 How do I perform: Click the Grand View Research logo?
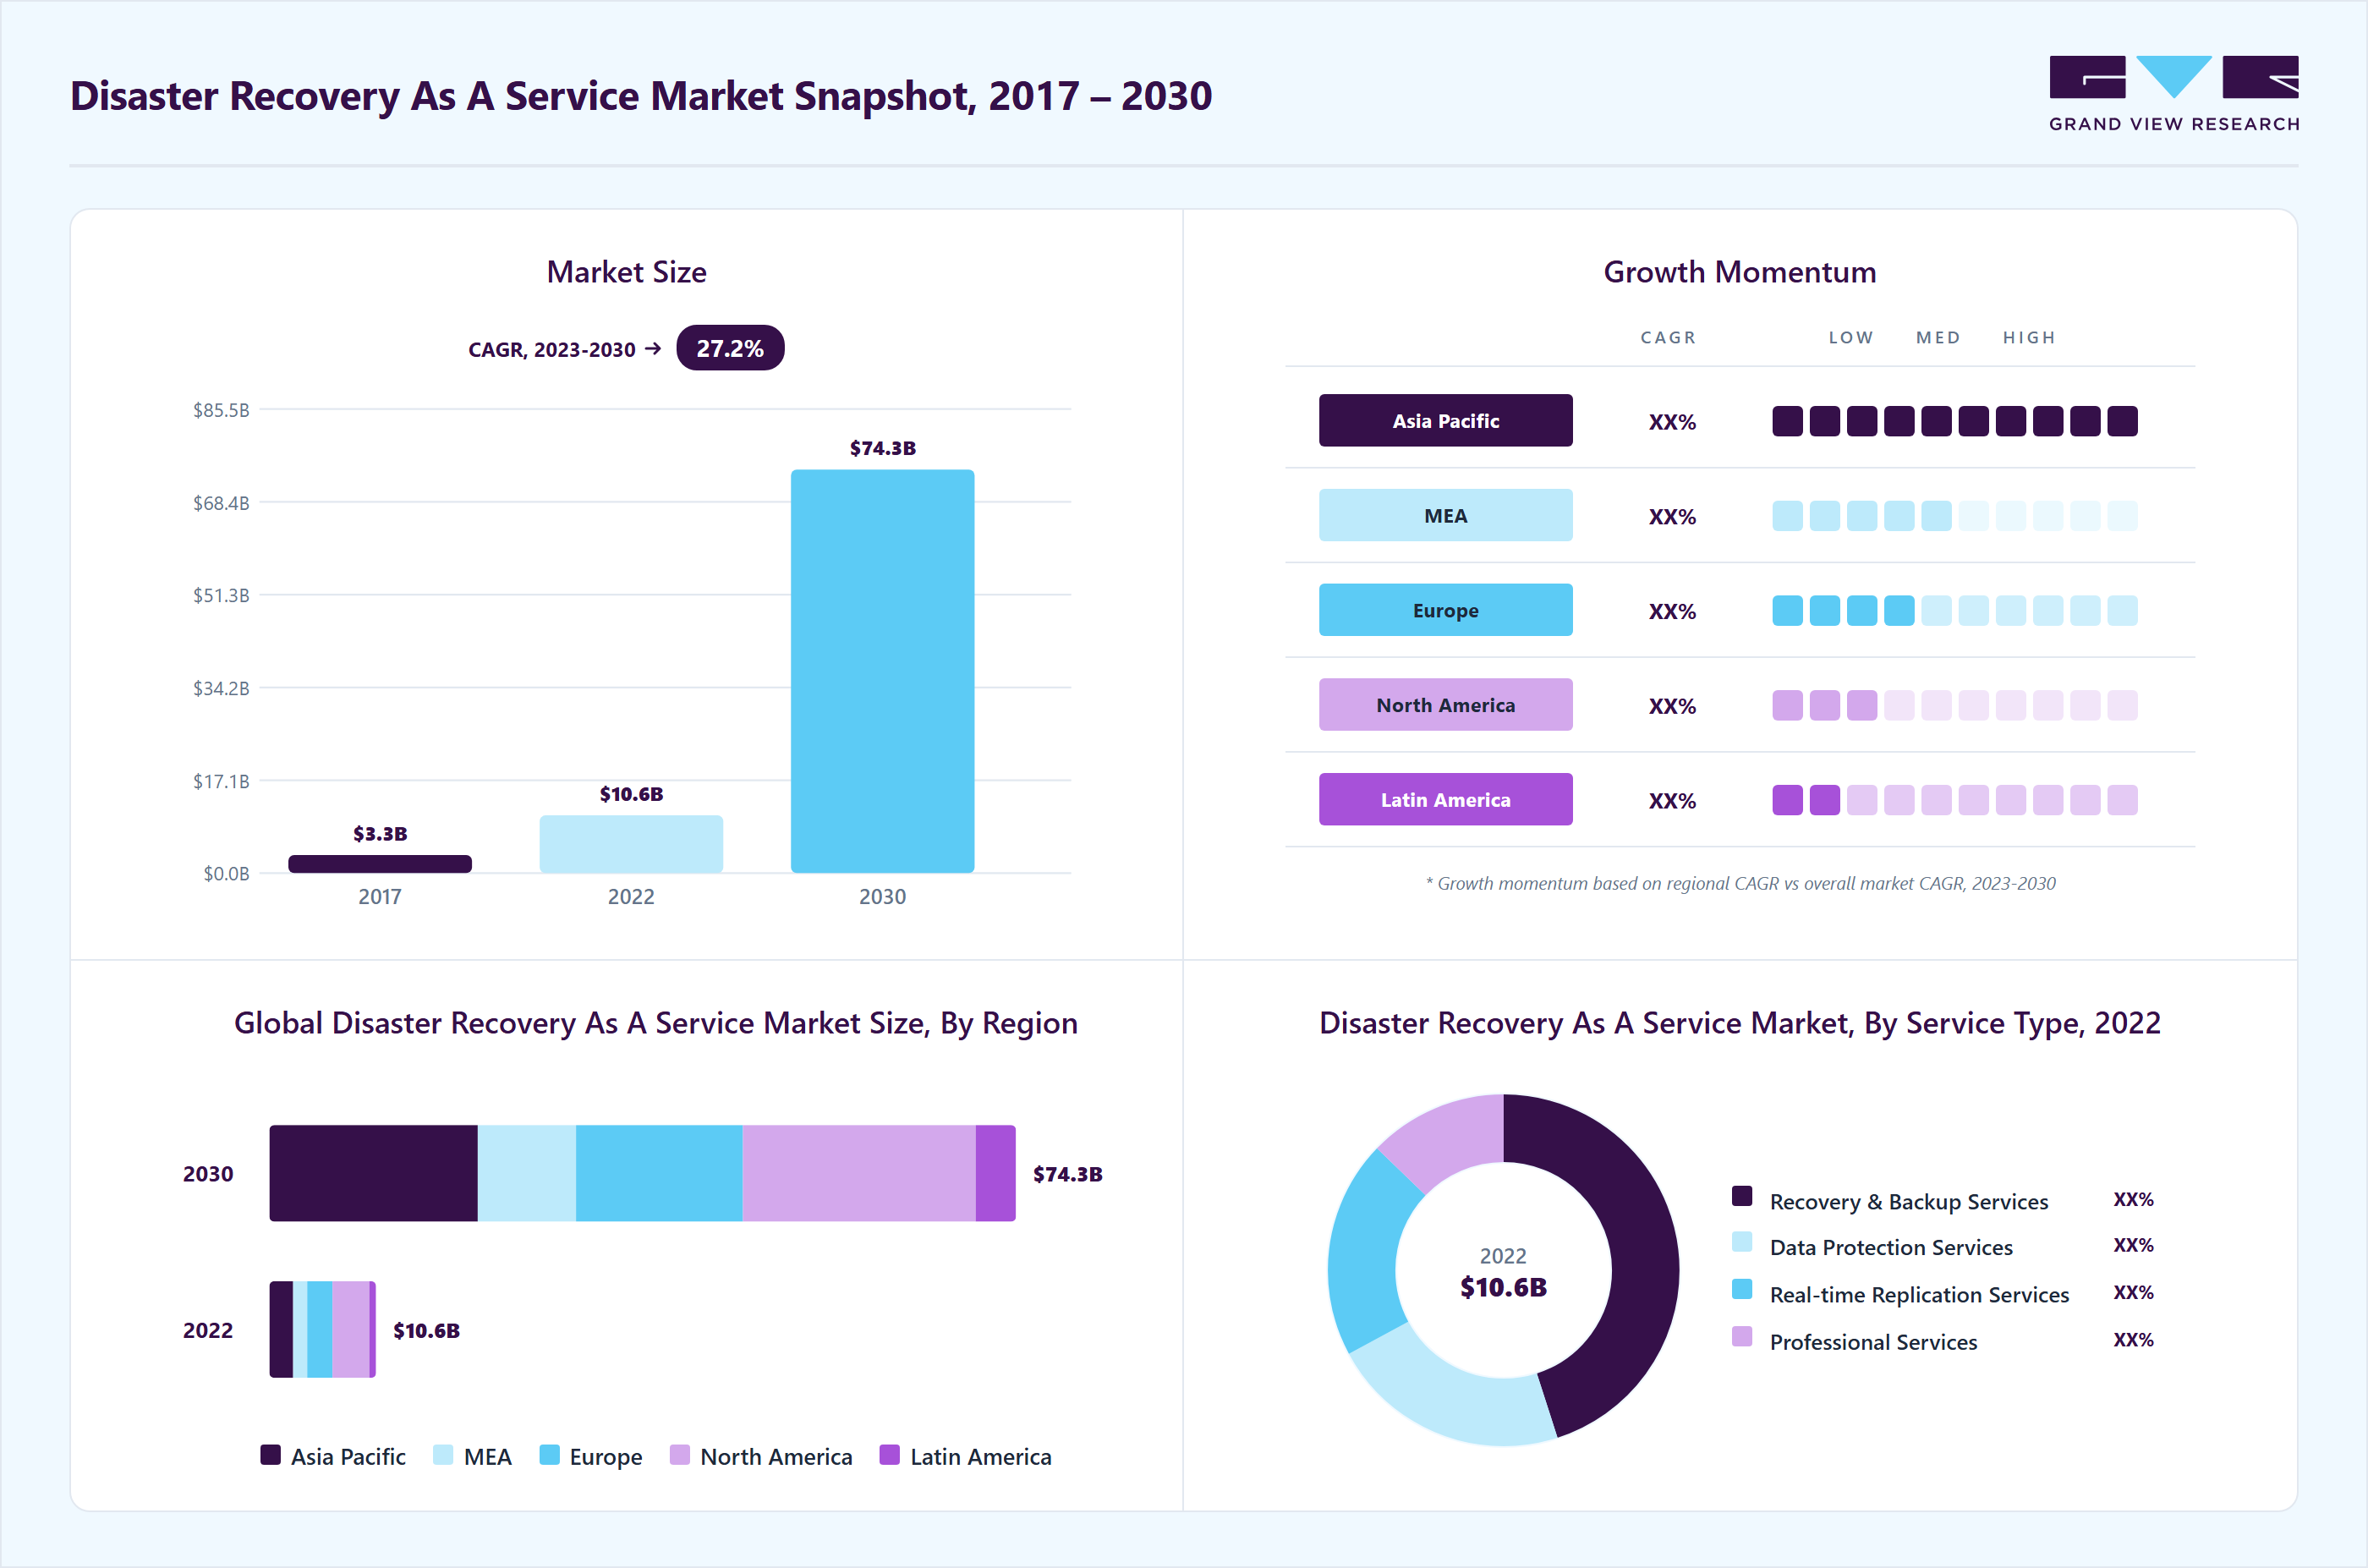click(2174, 94)
